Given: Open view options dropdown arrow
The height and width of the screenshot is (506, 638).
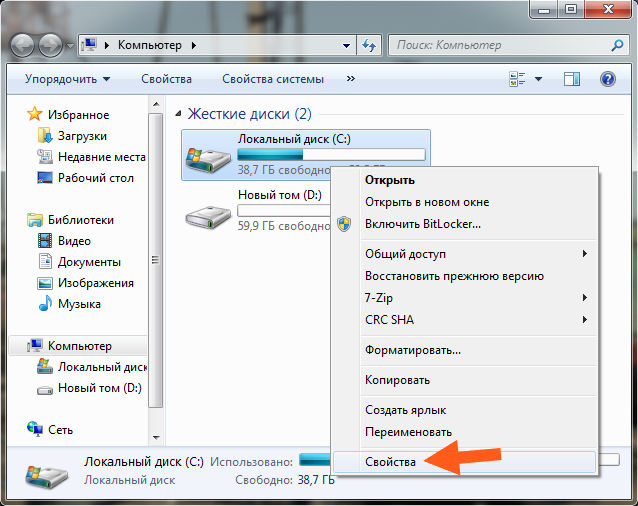Looking at the screenshot, I should pos(538,79).
